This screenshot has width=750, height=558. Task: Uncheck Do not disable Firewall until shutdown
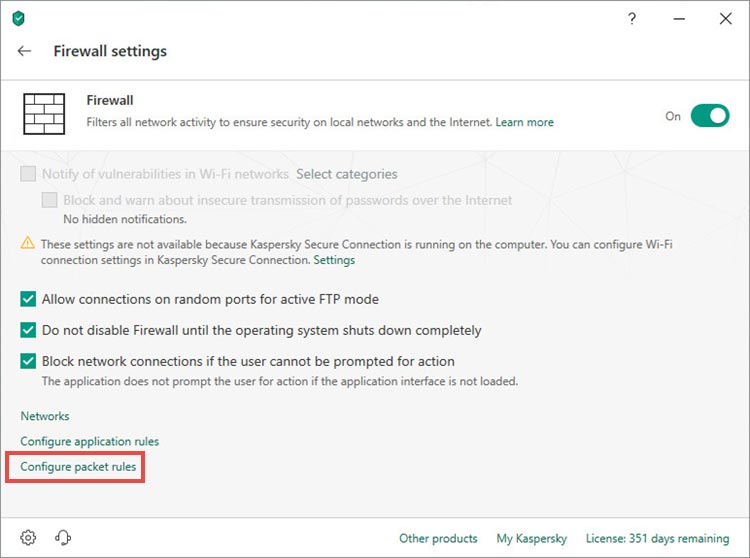28,330
